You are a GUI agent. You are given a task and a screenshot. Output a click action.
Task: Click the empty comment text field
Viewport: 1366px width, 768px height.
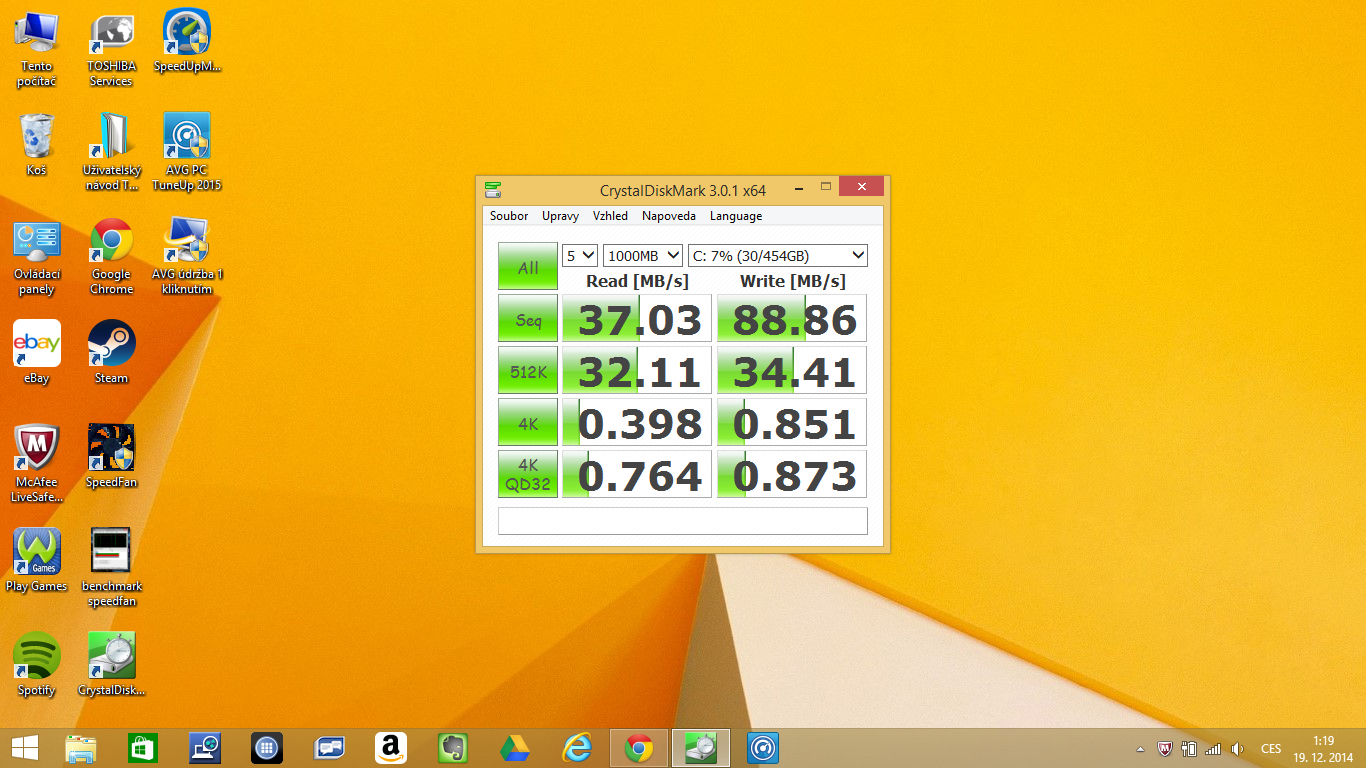682,521
